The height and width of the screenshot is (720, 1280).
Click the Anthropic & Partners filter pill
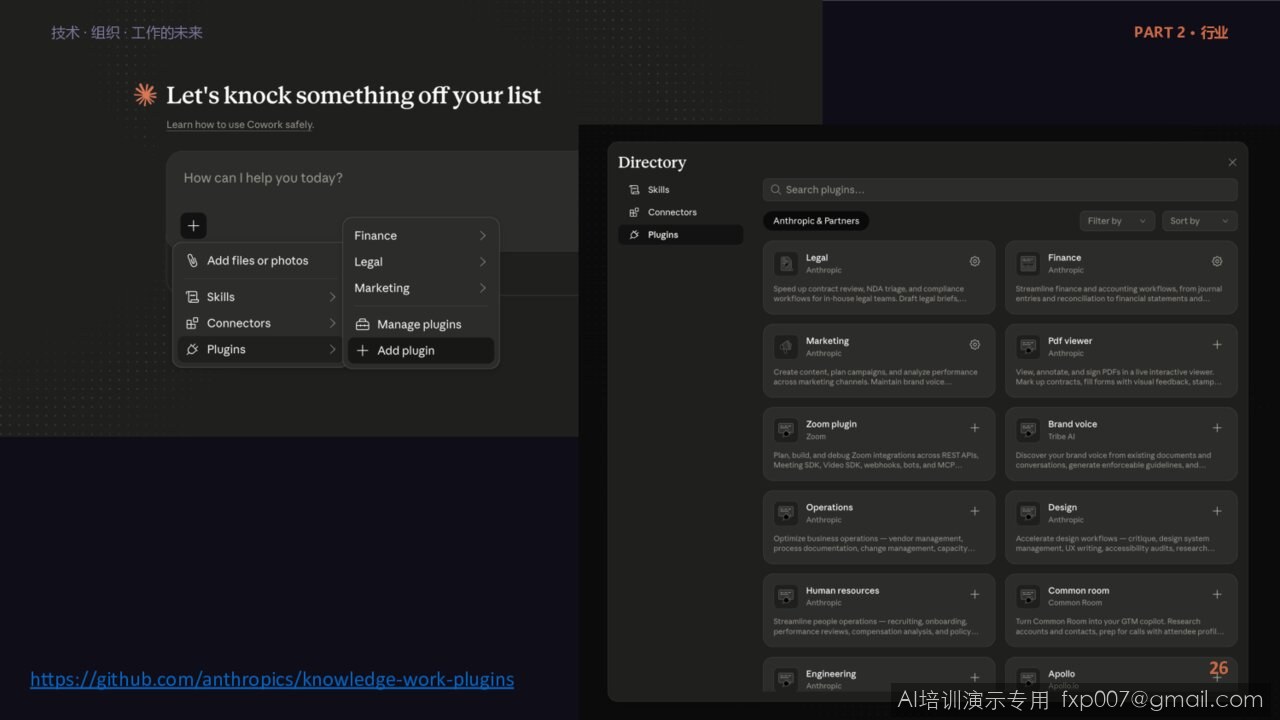(x=816, y=221)
